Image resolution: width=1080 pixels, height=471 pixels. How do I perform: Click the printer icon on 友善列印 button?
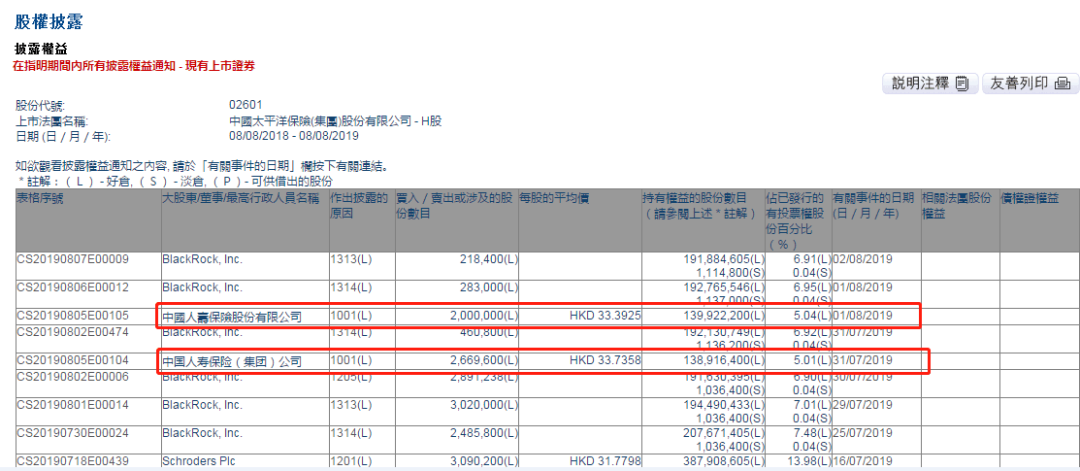pos(1061,85)
